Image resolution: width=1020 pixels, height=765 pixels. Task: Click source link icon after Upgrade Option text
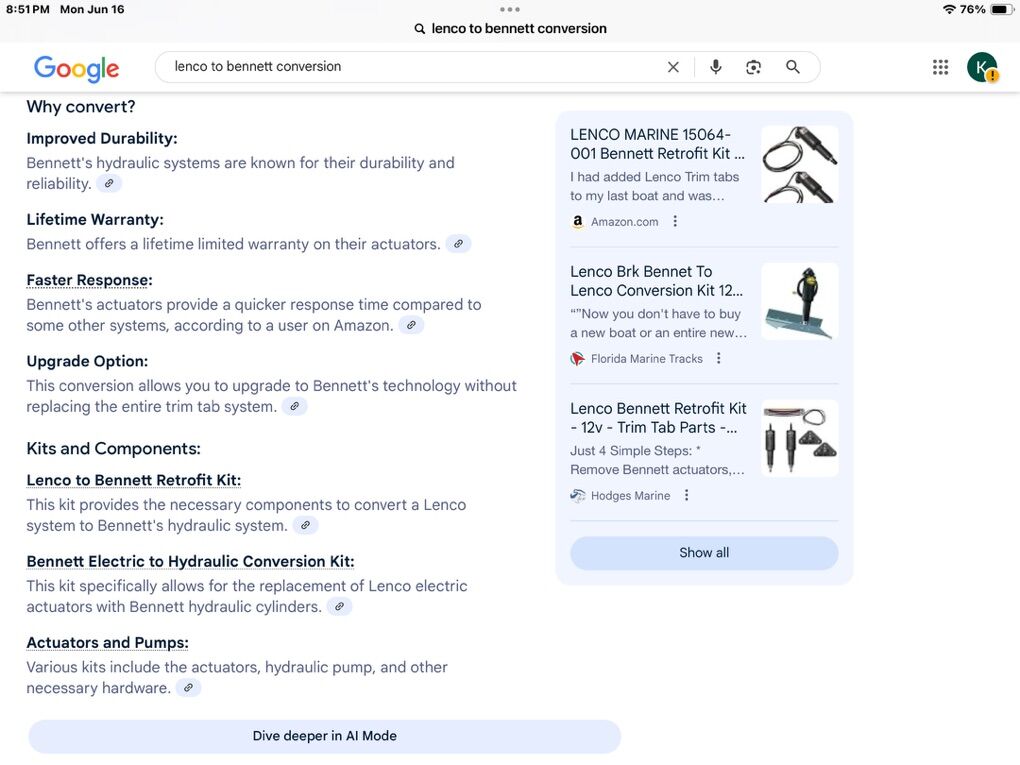point(294,407)
